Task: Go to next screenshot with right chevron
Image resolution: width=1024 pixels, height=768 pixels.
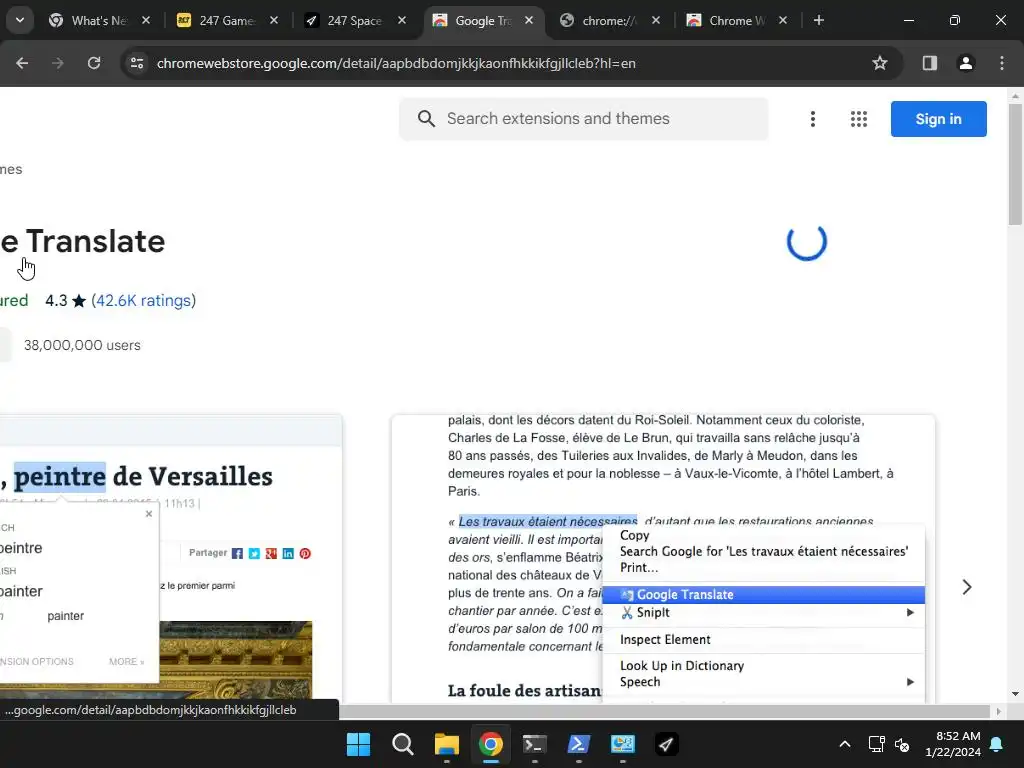Action: (967, 587)
